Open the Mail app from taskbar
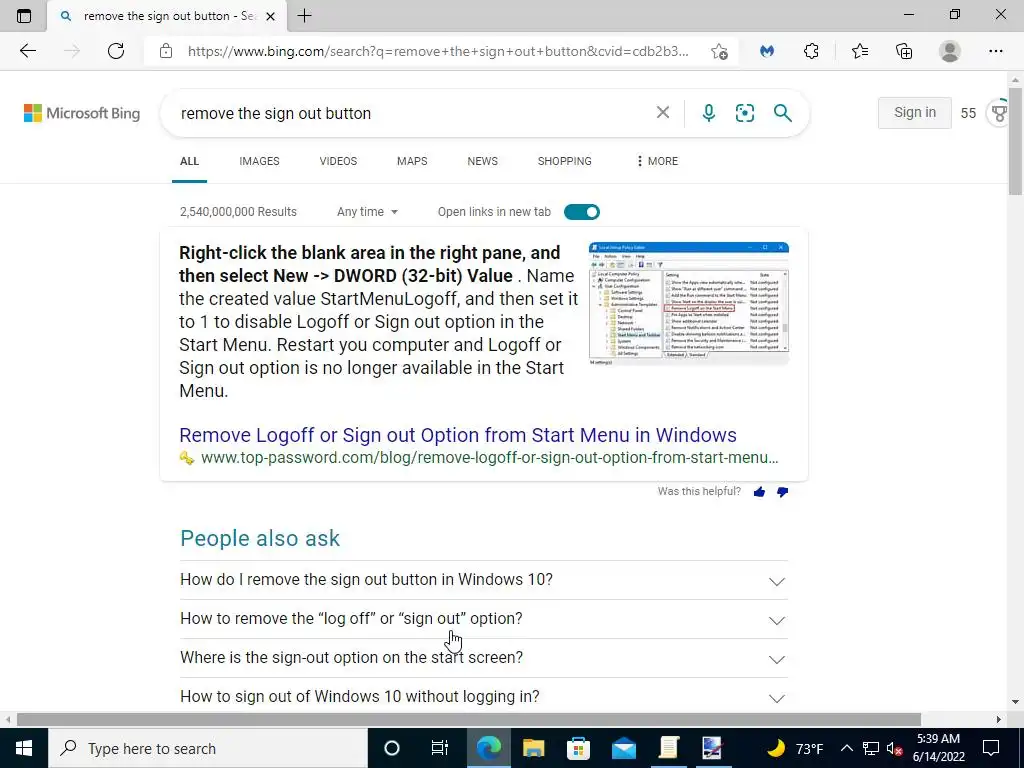This screenshot has width=1024, height=768. point(624,748)
